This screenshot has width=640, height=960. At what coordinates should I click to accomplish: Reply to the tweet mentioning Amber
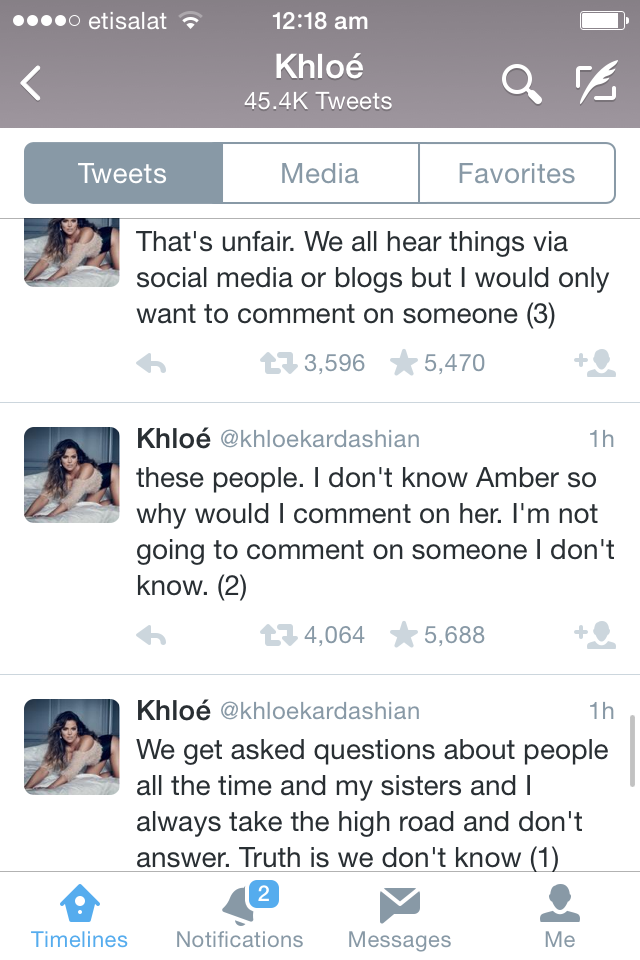(x=151, y=635)
